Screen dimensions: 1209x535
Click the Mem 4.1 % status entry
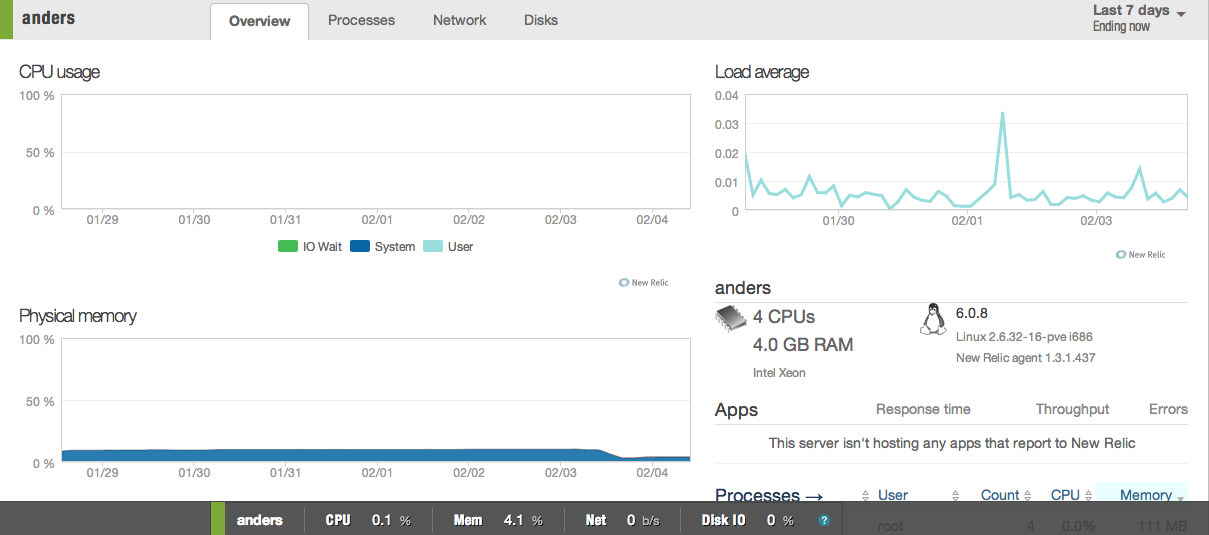pyautogui.click(x=498, y=520)
